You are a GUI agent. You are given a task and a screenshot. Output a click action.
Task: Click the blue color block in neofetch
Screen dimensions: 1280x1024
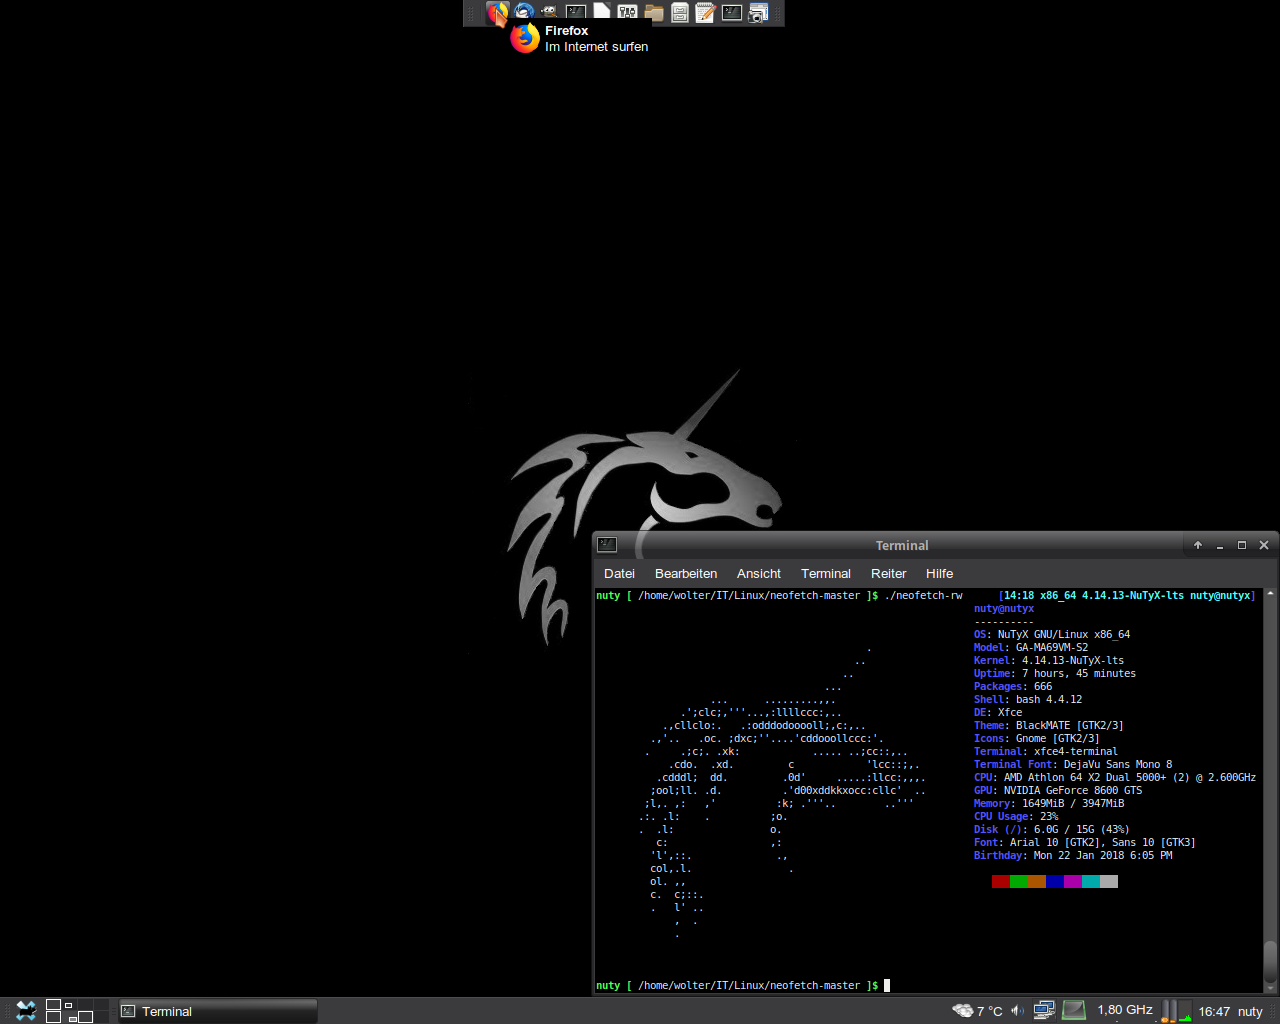[1055, 881]
